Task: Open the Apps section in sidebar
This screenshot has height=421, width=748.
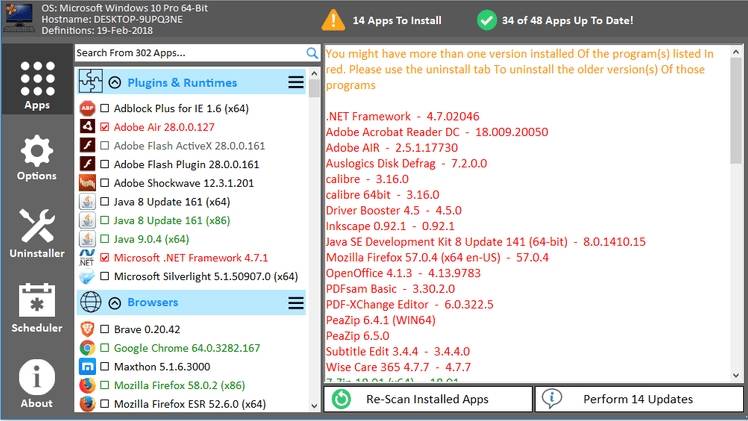Action: click(37, 80)
